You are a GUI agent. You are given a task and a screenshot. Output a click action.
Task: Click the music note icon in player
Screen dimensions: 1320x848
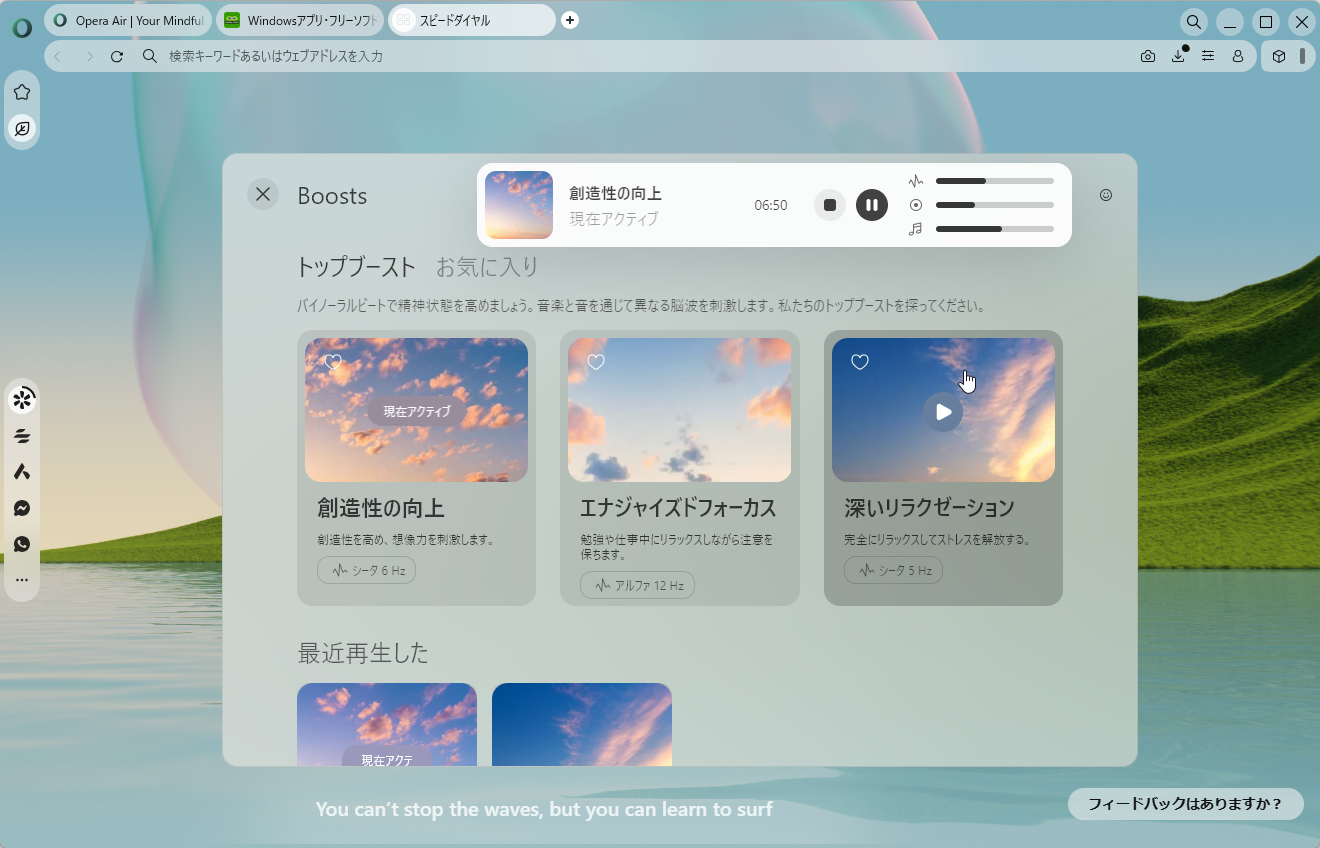click(x=916, y=229)
